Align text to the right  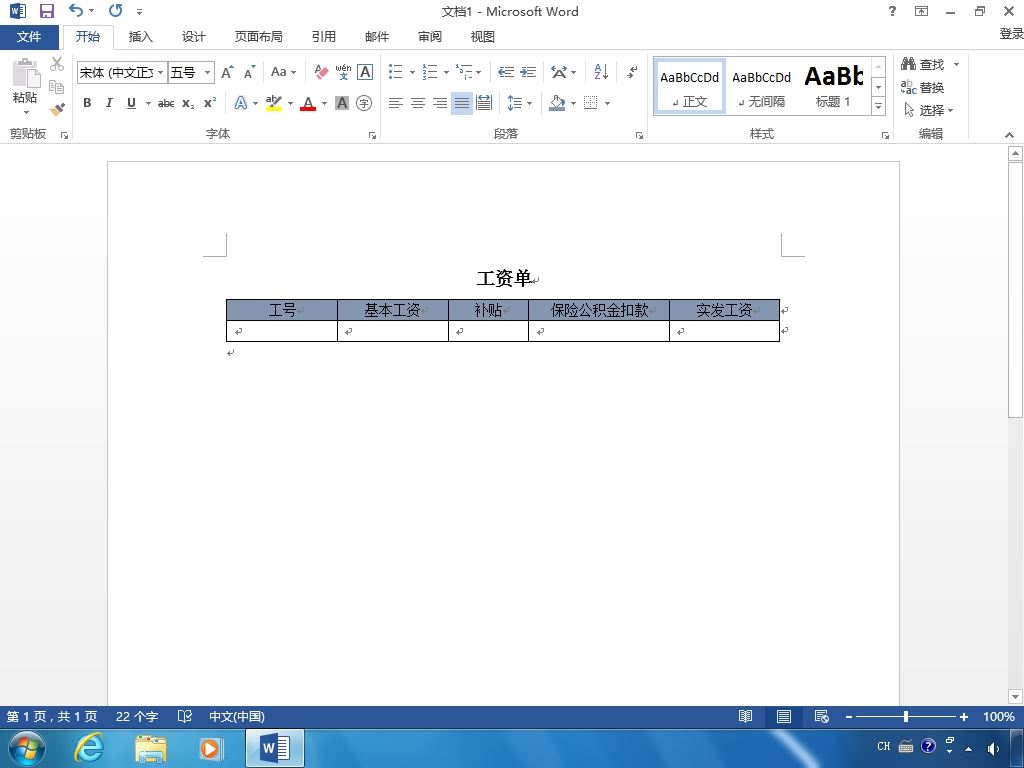point(440,103)
